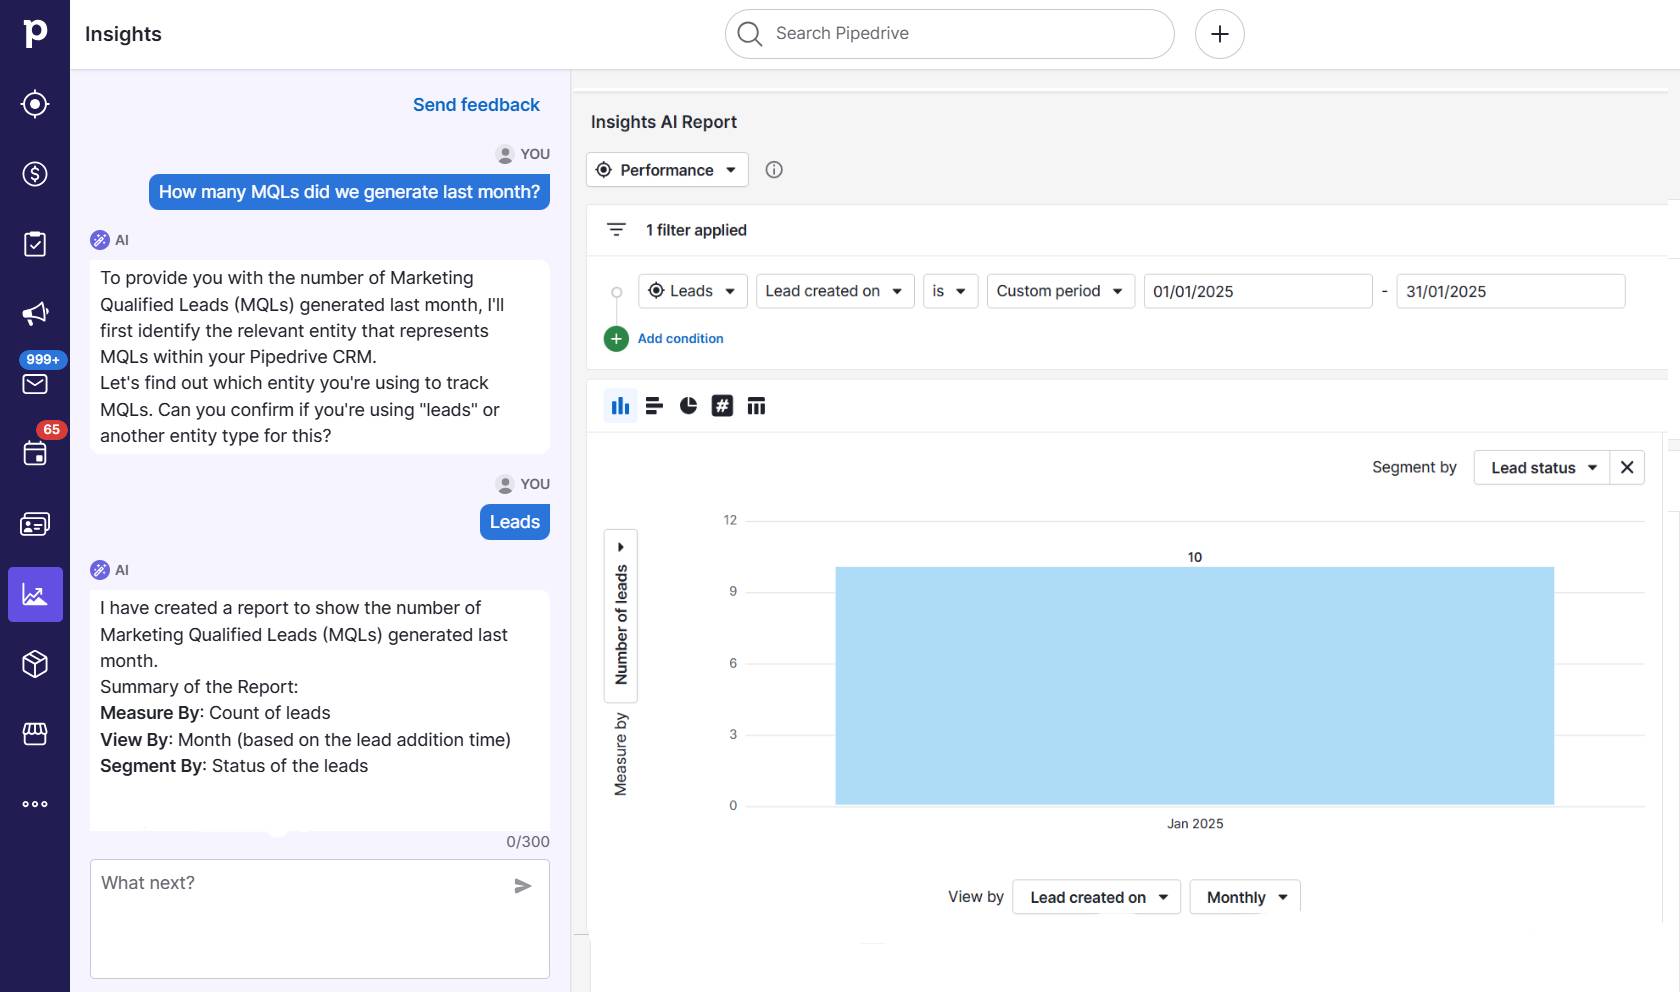Click the filter icon above the conditions
Viewport: 1680px width, 992px height.
[x=616, y=228]
